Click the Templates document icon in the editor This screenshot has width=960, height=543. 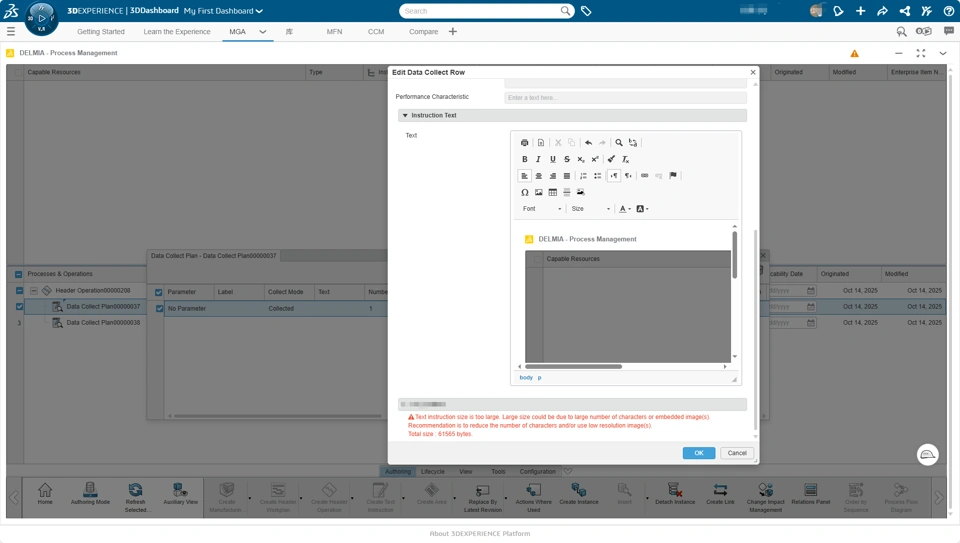point(541,143)
